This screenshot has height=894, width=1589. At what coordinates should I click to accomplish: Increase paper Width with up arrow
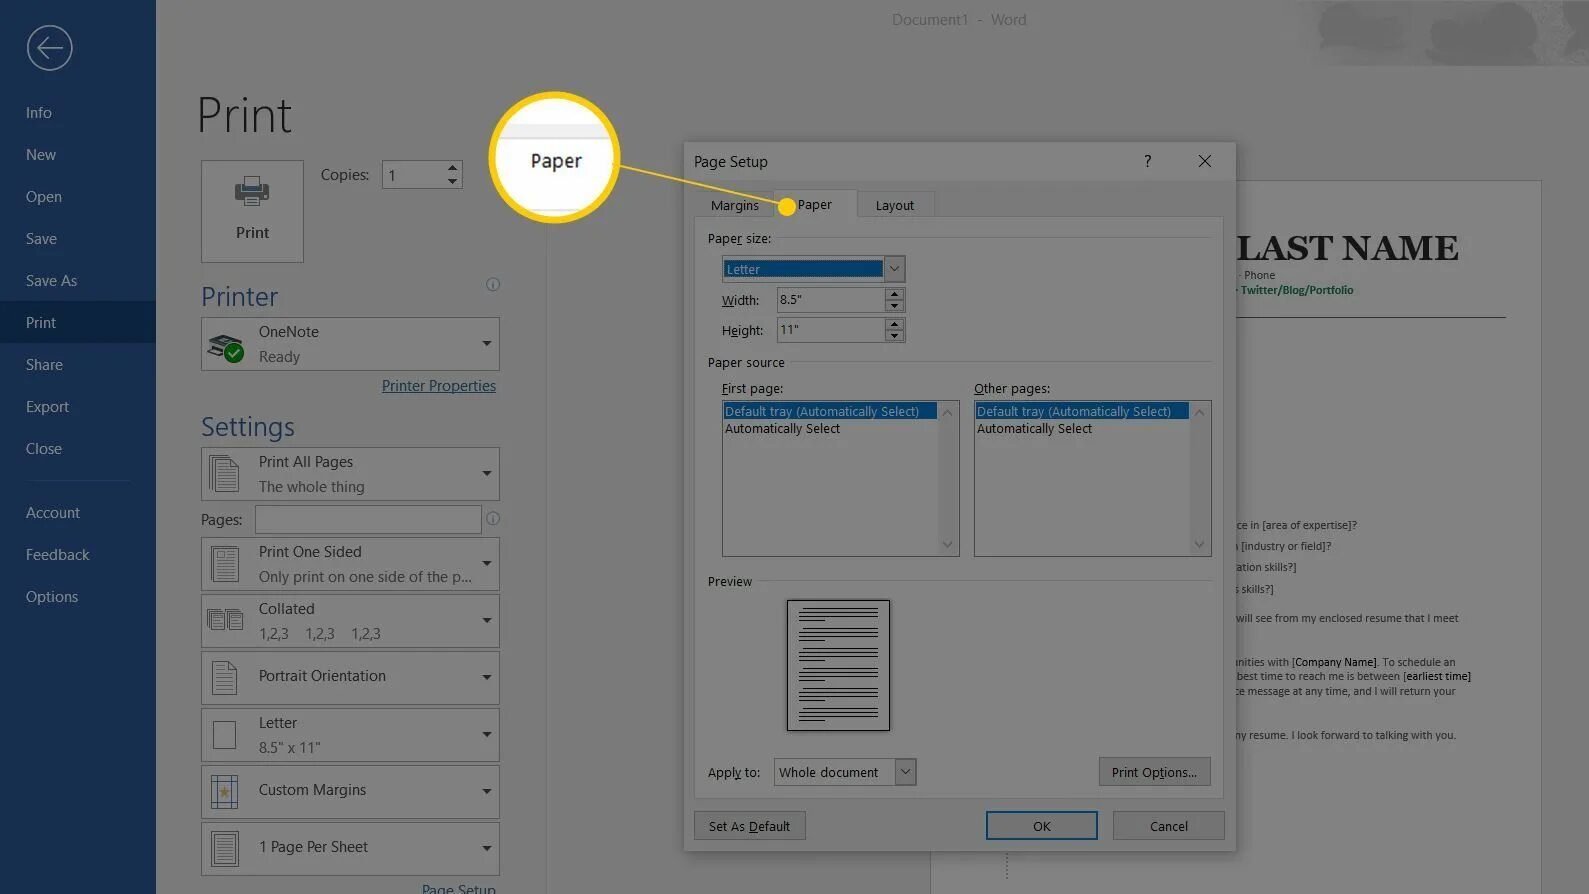(x=895, y=293)
